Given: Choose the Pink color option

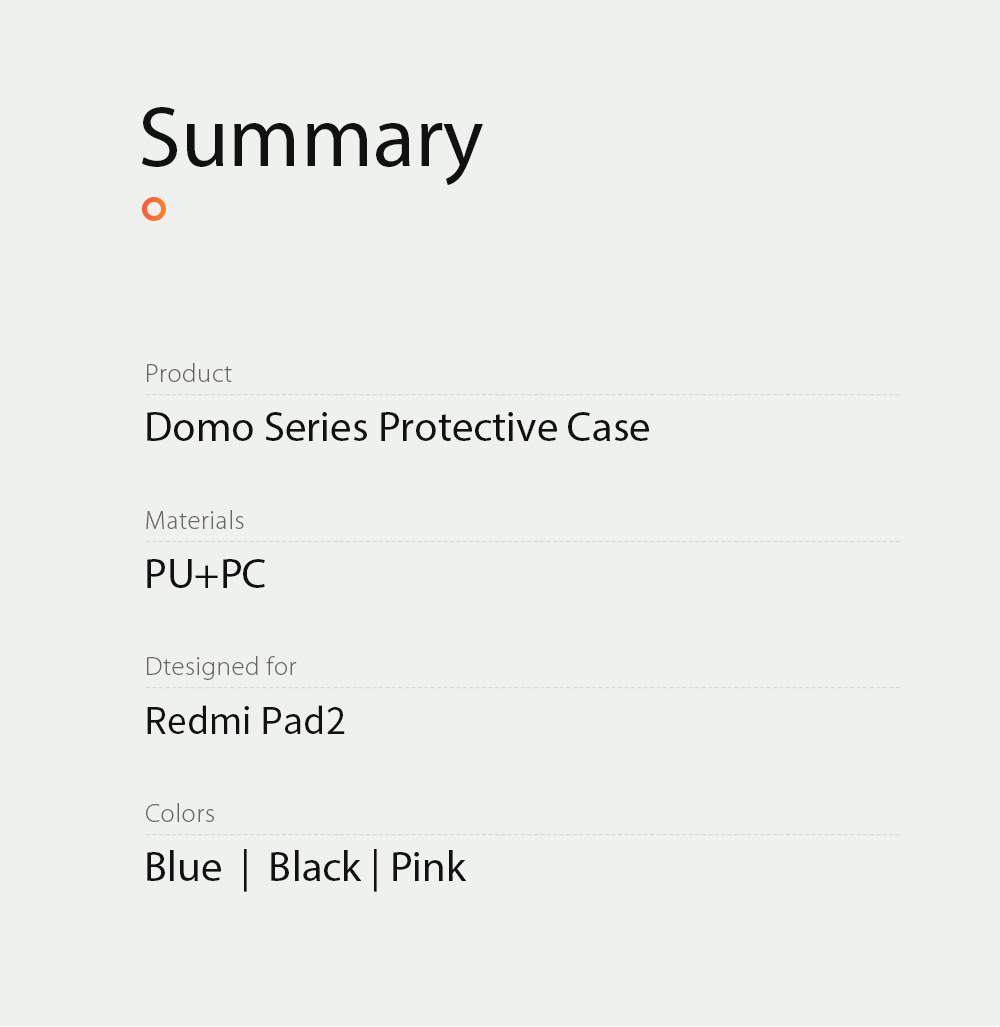Looking at the screenshot, I should pyautogui.click(x=428, y=867).
